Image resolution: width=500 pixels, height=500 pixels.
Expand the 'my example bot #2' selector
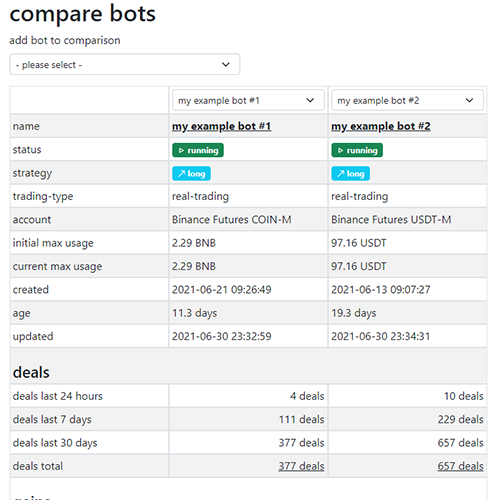pos(407,100)
